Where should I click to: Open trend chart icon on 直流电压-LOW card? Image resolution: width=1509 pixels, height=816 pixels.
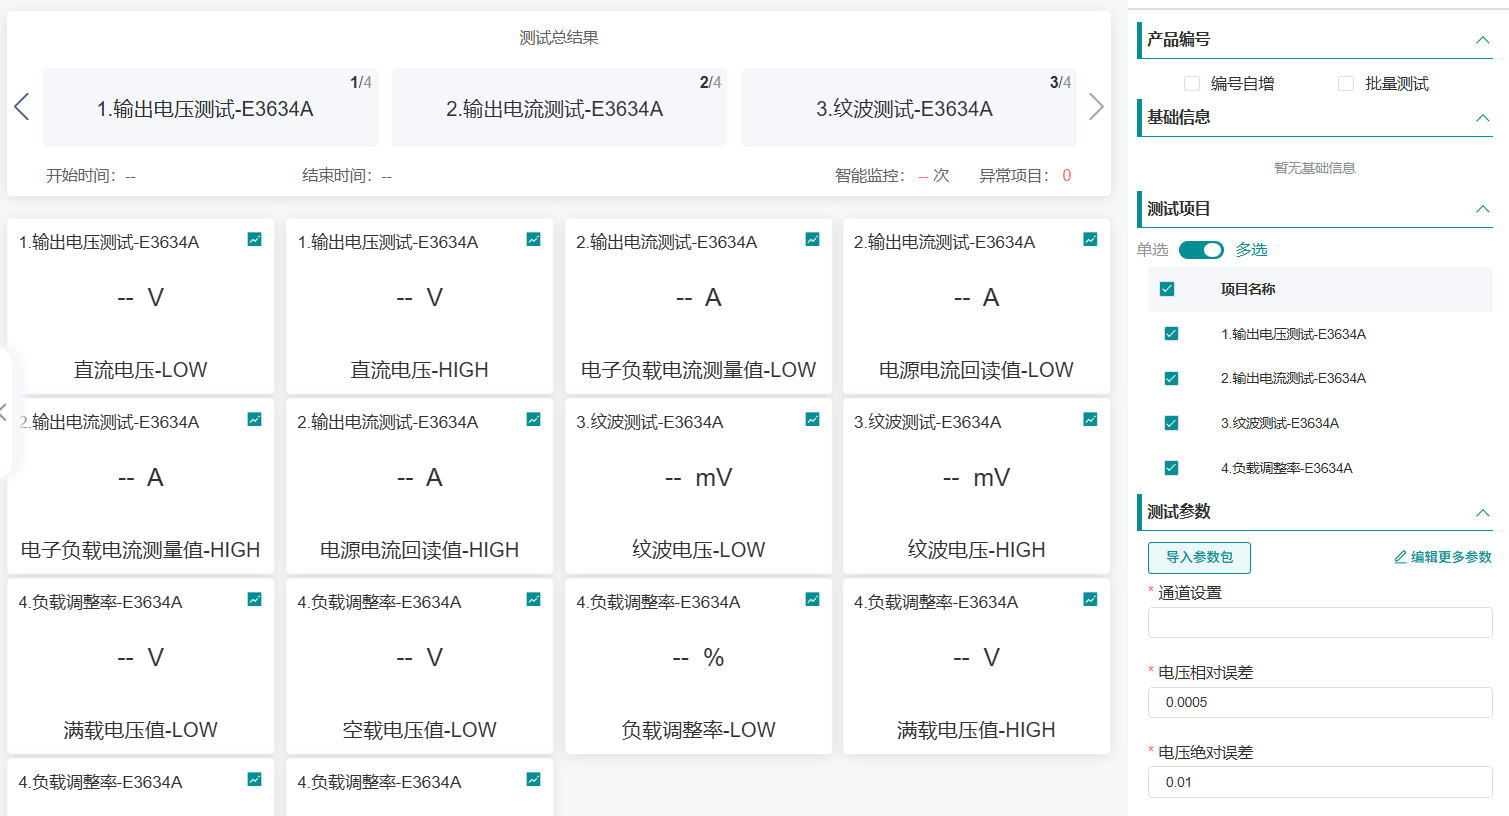click(x=255, y=239)
